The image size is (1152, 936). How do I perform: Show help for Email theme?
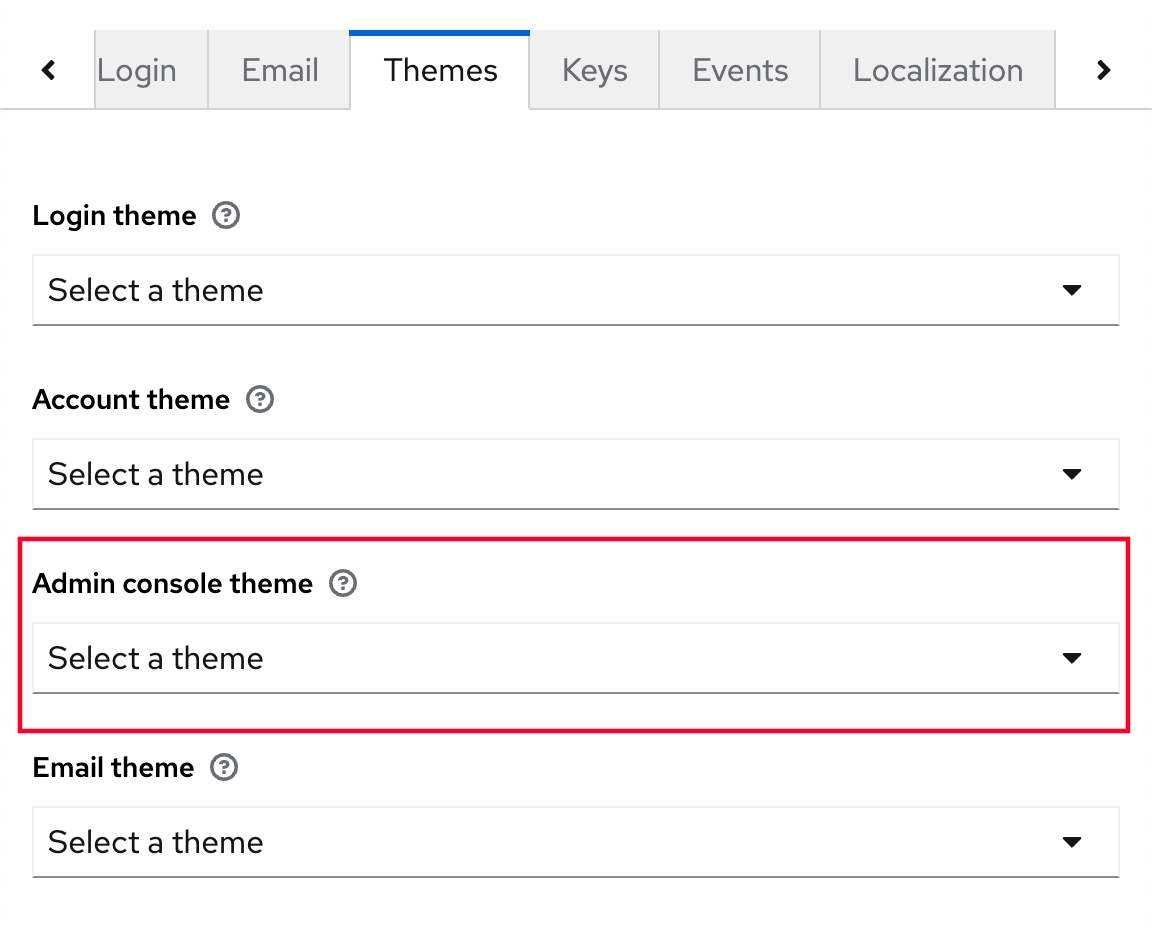(x=225, y=768)
